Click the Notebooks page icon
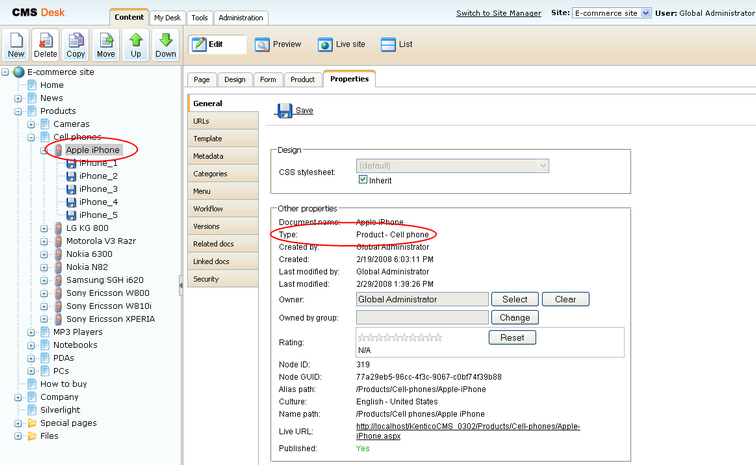This screenshot has height=465, width=756. click(45, 345)
